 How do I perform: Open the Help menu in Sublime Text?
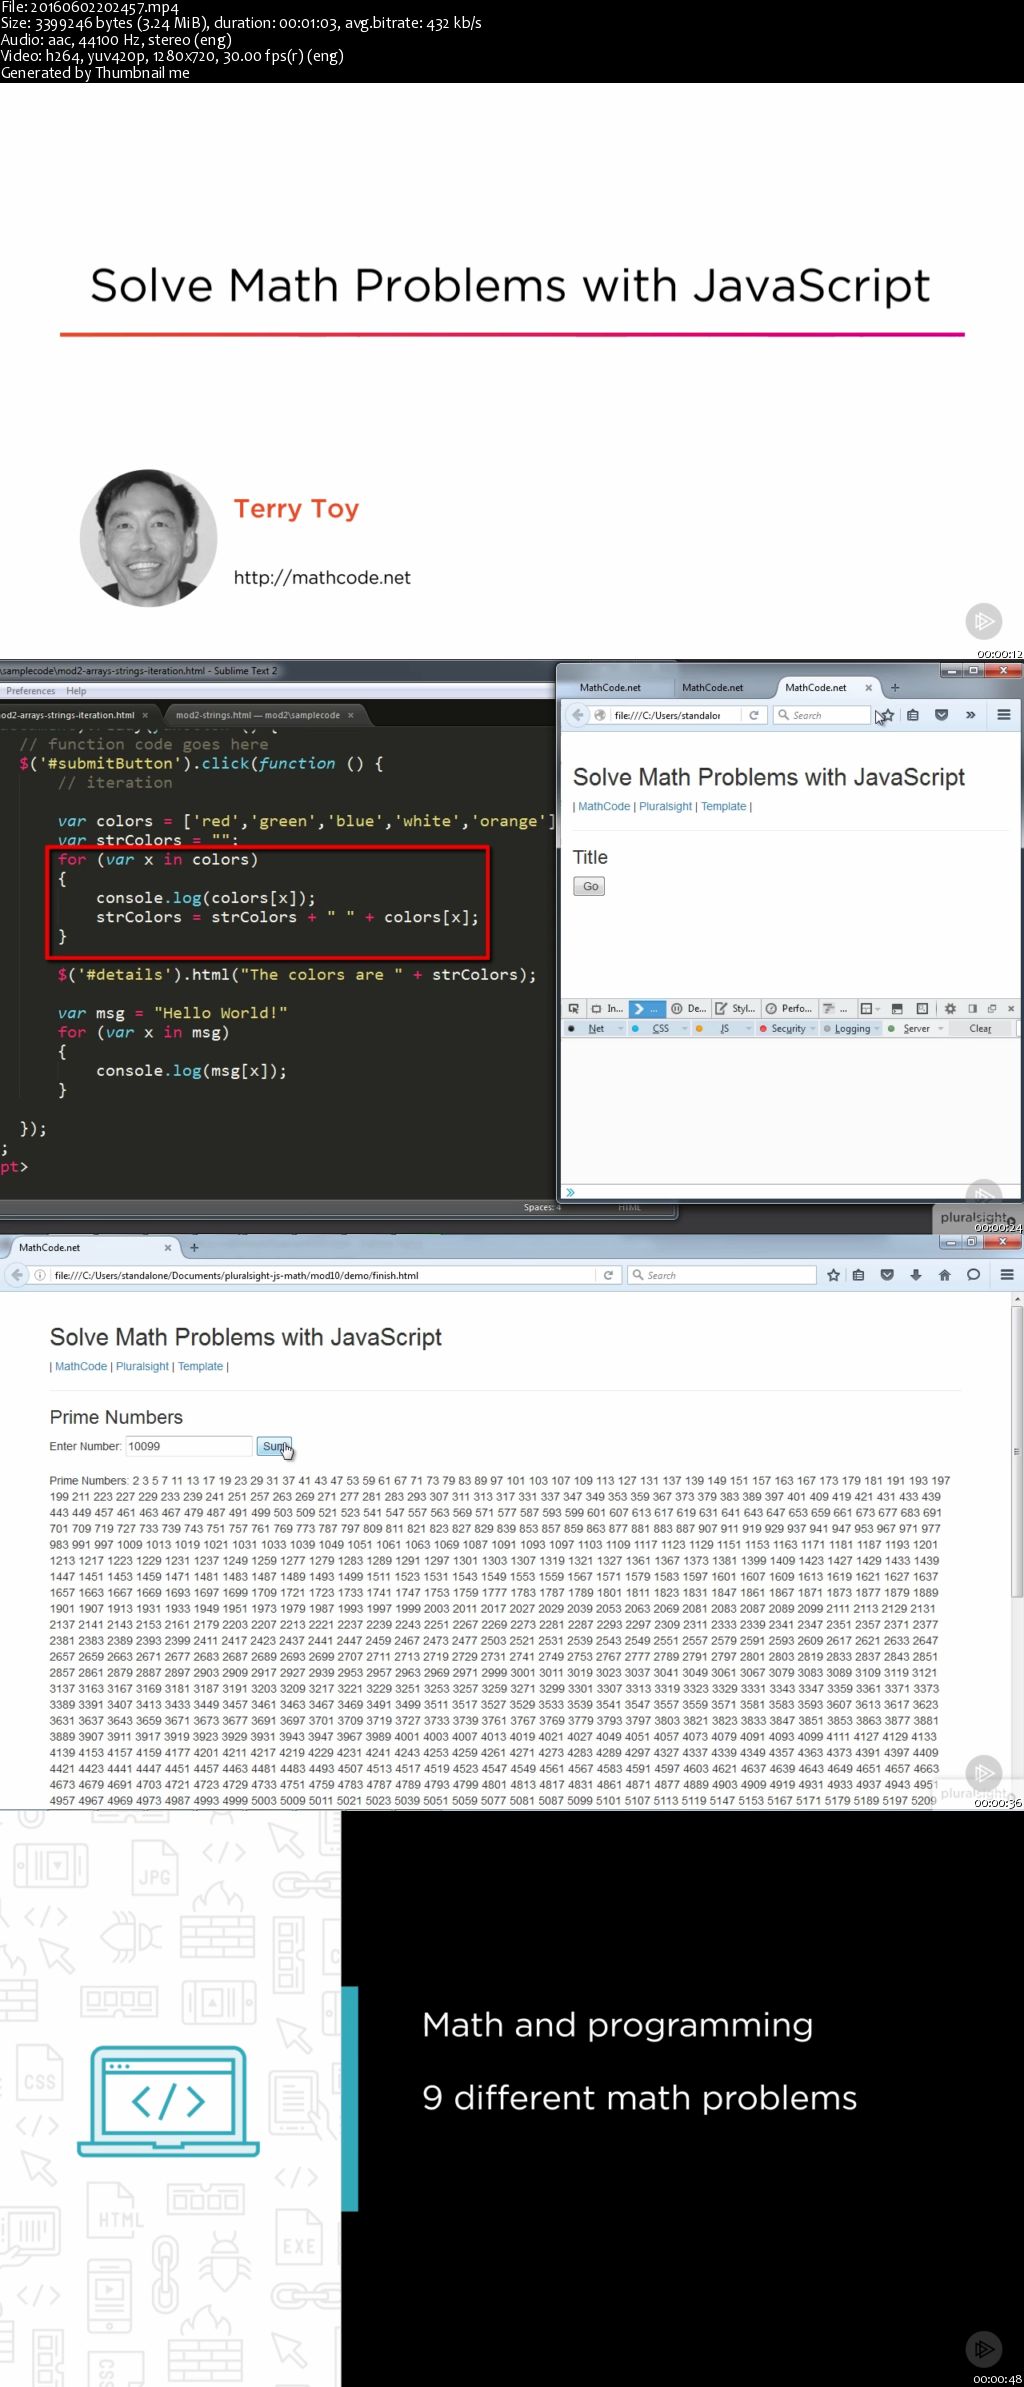tap(77, 691)
